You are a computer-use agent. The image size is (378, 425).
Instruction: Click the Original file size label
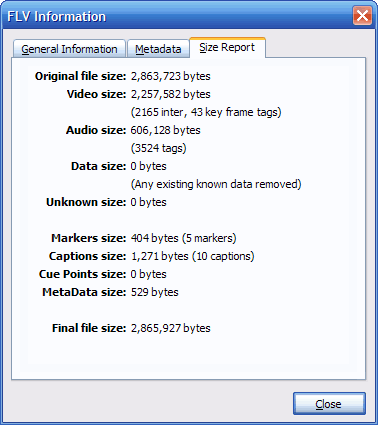(80, 76)
